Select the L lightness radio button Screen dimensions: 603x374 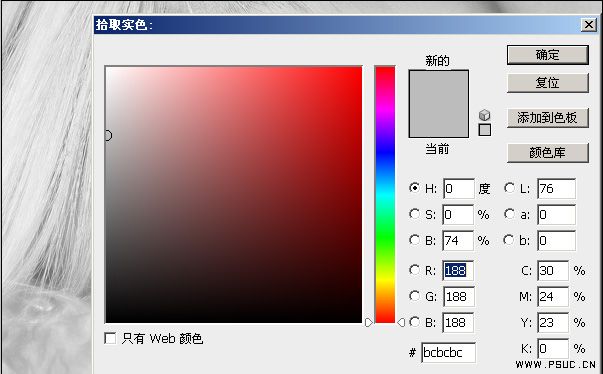click(x=509, y=188)
